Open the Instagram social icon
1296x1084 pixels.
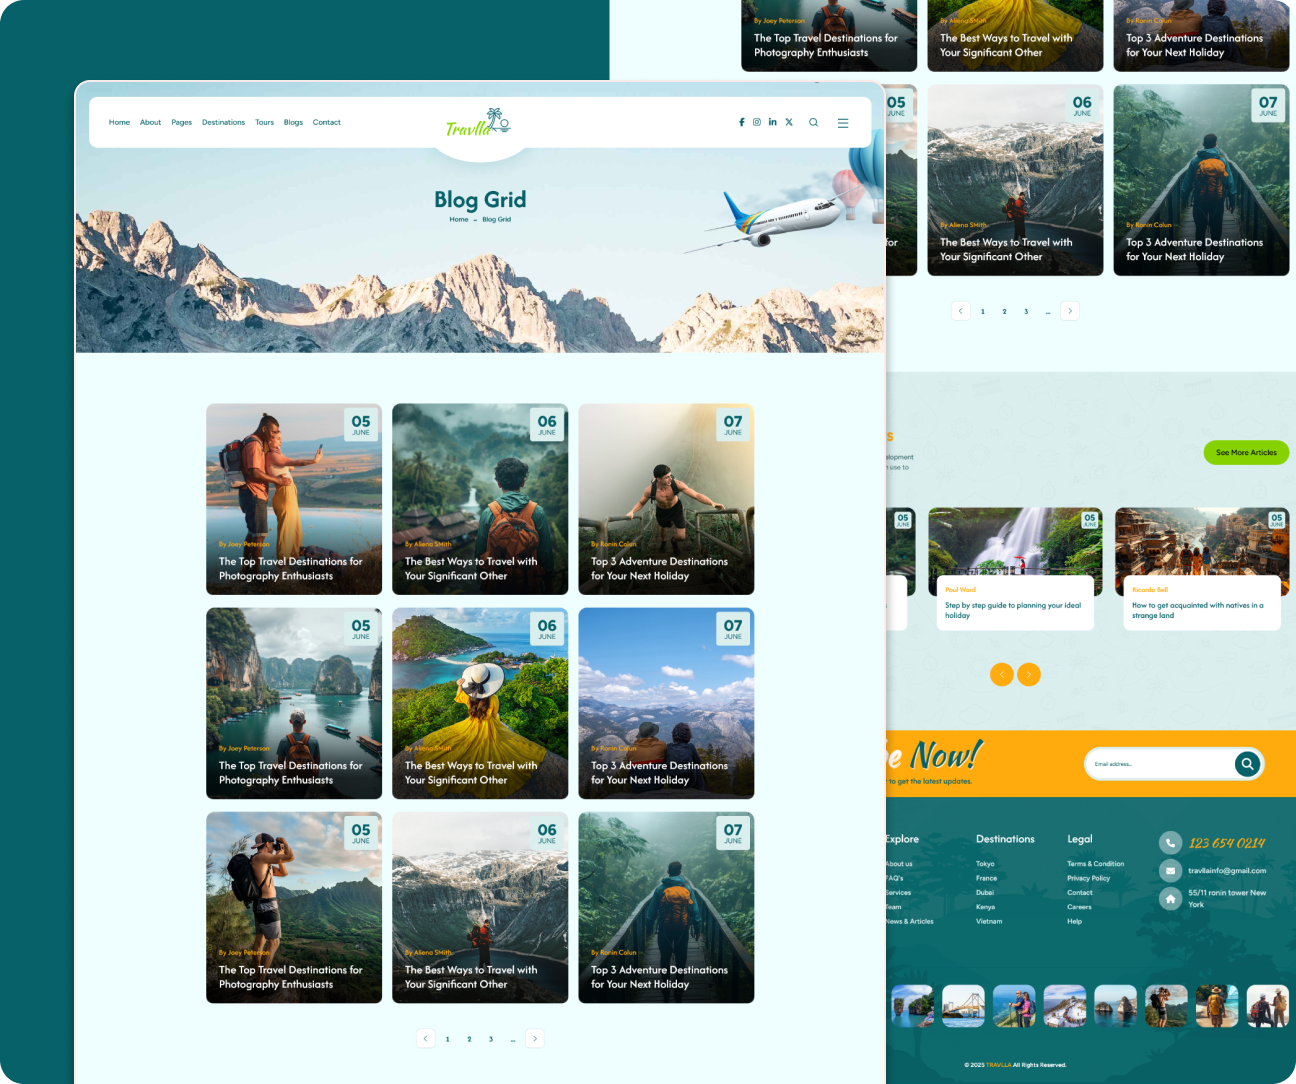coord(757,122)
